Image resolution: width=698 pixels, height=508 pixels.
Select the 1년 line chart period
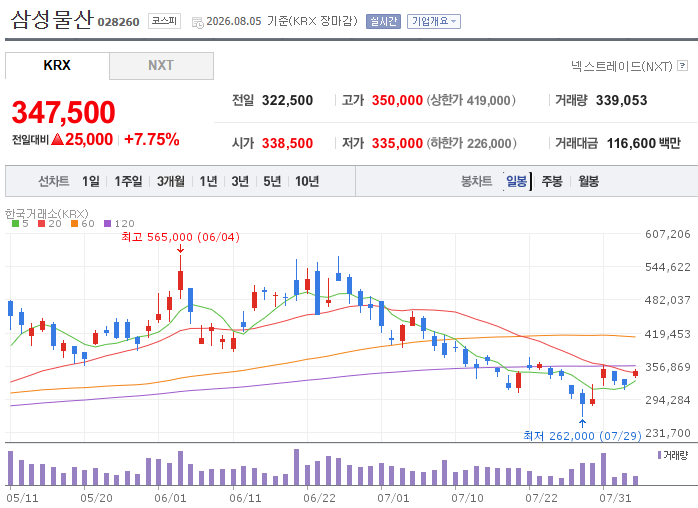tap(208, 181)
